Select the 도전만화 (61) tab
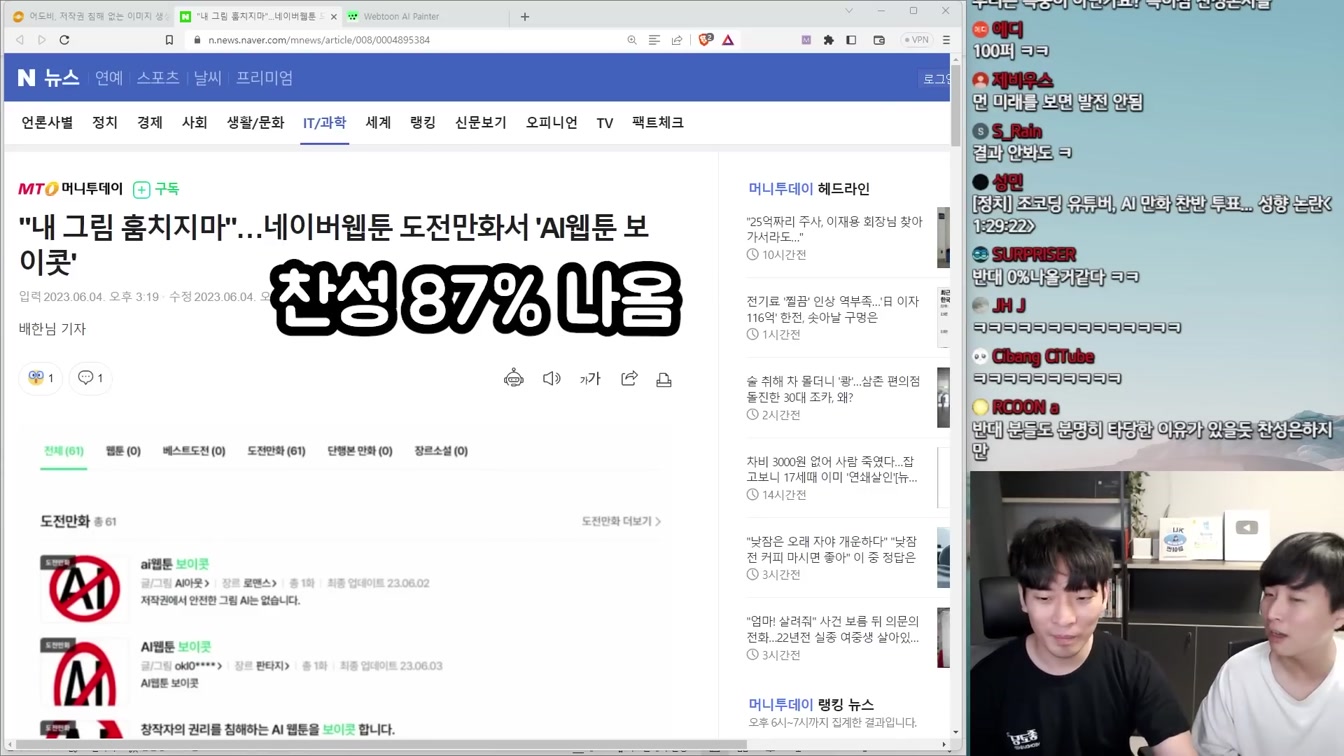Image resolution: width=1344 pixels, height=756 pixels. 276,451
